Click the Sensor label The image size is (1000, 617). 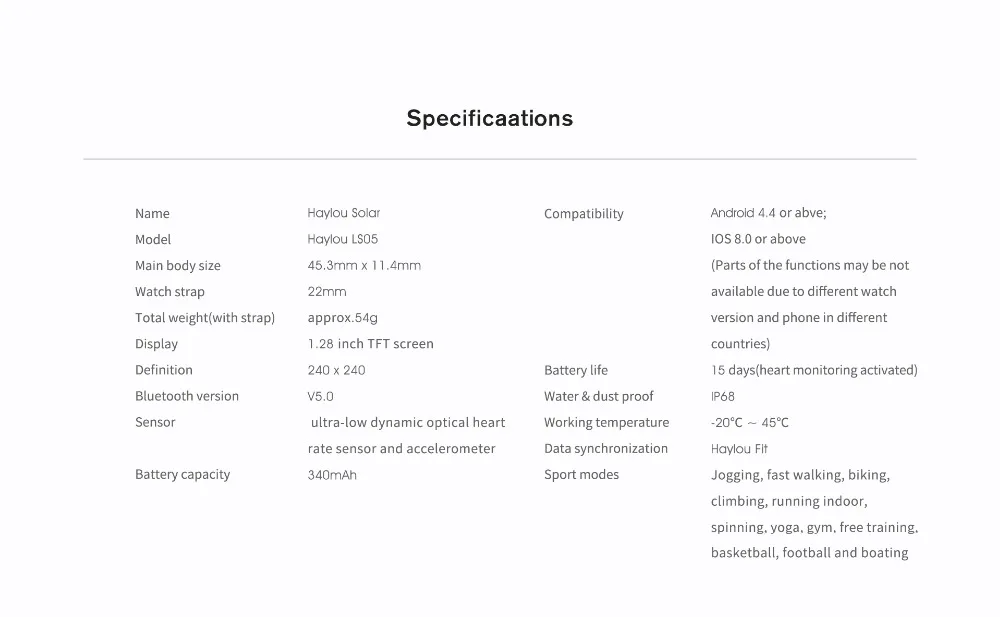pyautogui.click(x=155, y=422)
